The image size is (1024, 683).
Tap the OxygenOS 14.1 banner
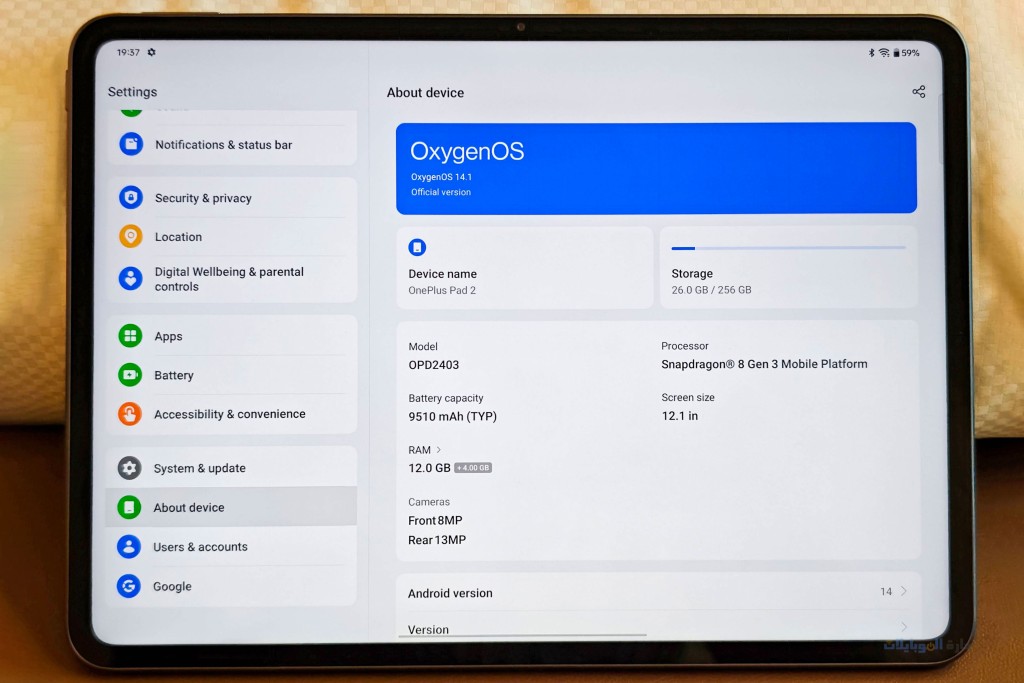point(656,168)
